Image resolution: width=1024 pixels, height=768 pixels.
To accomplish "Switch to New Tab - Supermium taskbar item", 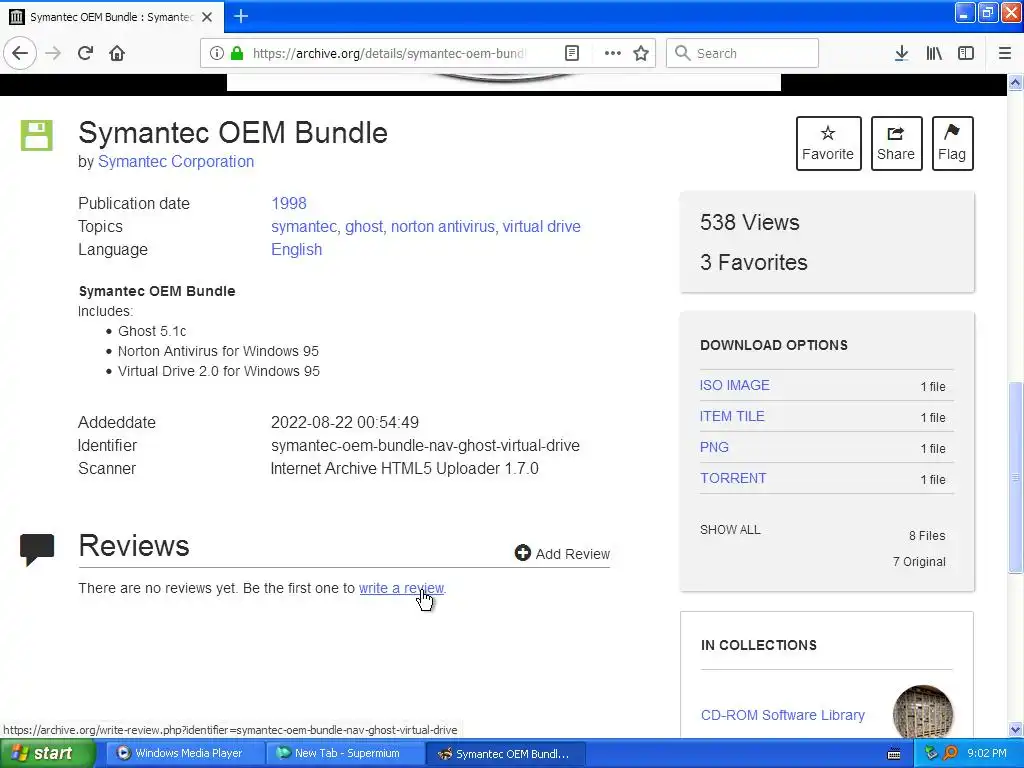I will tap(344, 753).
